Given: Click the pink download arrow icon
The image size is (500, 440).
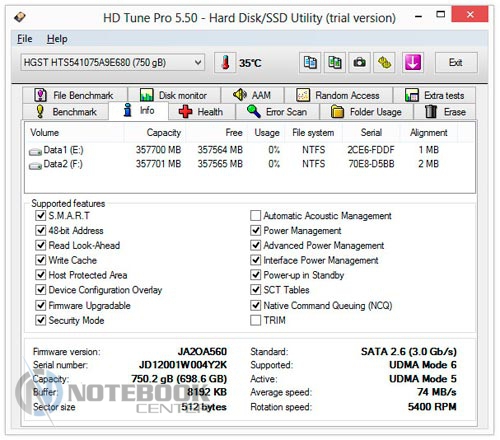Looking at the screenshot, I should (413, 63).
